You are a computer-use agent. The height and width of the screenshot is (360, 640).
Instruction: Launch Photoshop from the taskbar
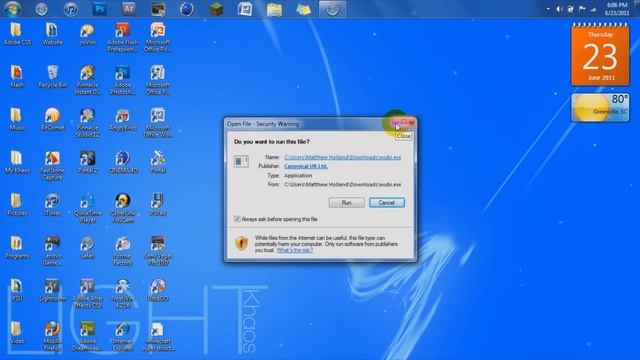tap(100, 9)
